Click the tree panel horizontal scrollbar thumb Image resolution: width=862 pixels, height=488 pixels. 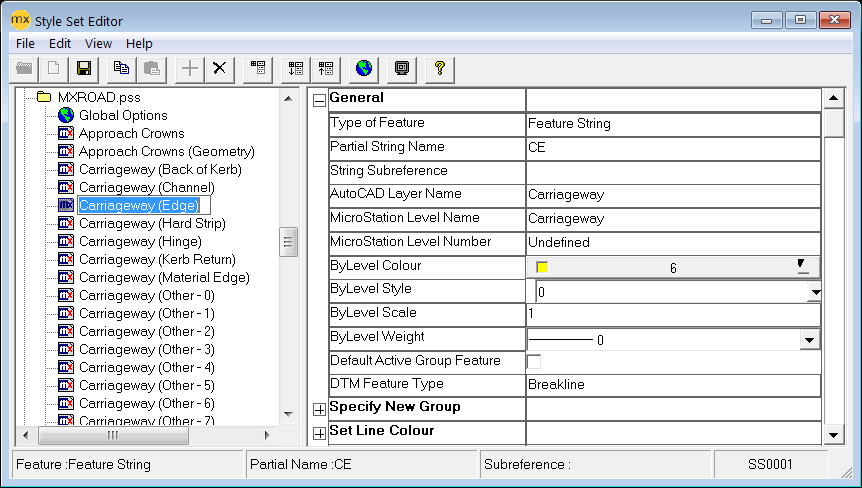click(113, 435)
